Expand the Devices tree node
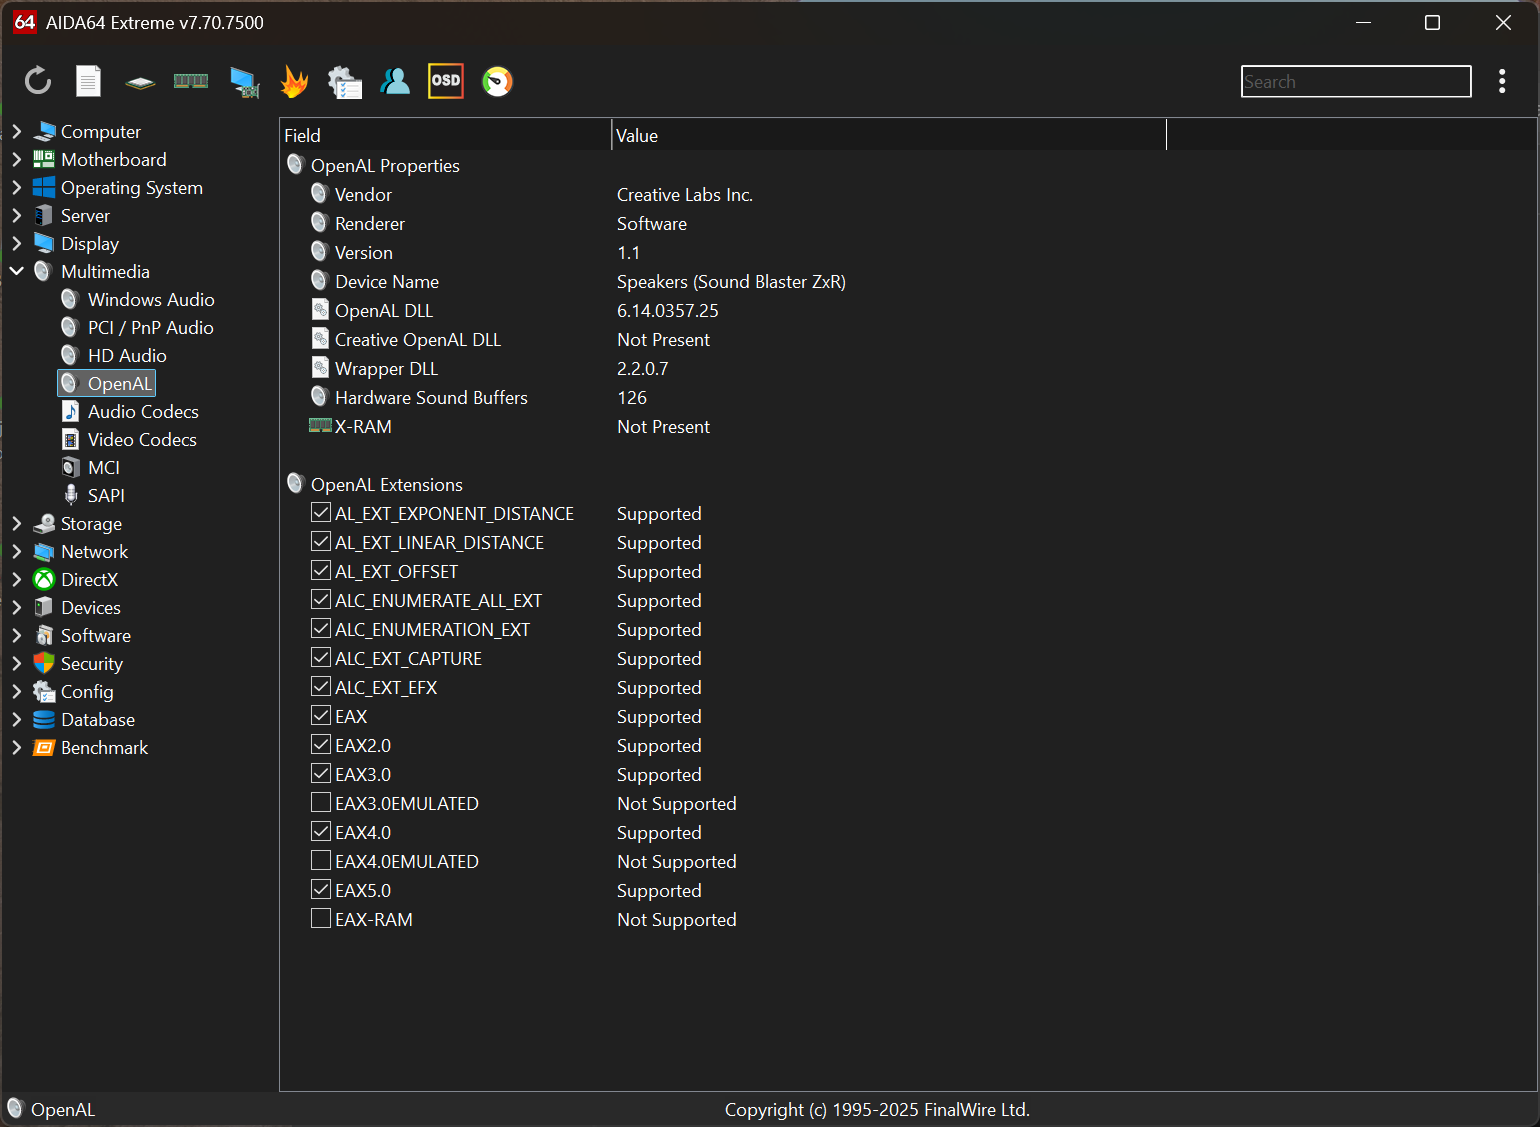Viewport: 1540px width, 1127px height. [x=16, y=607]
